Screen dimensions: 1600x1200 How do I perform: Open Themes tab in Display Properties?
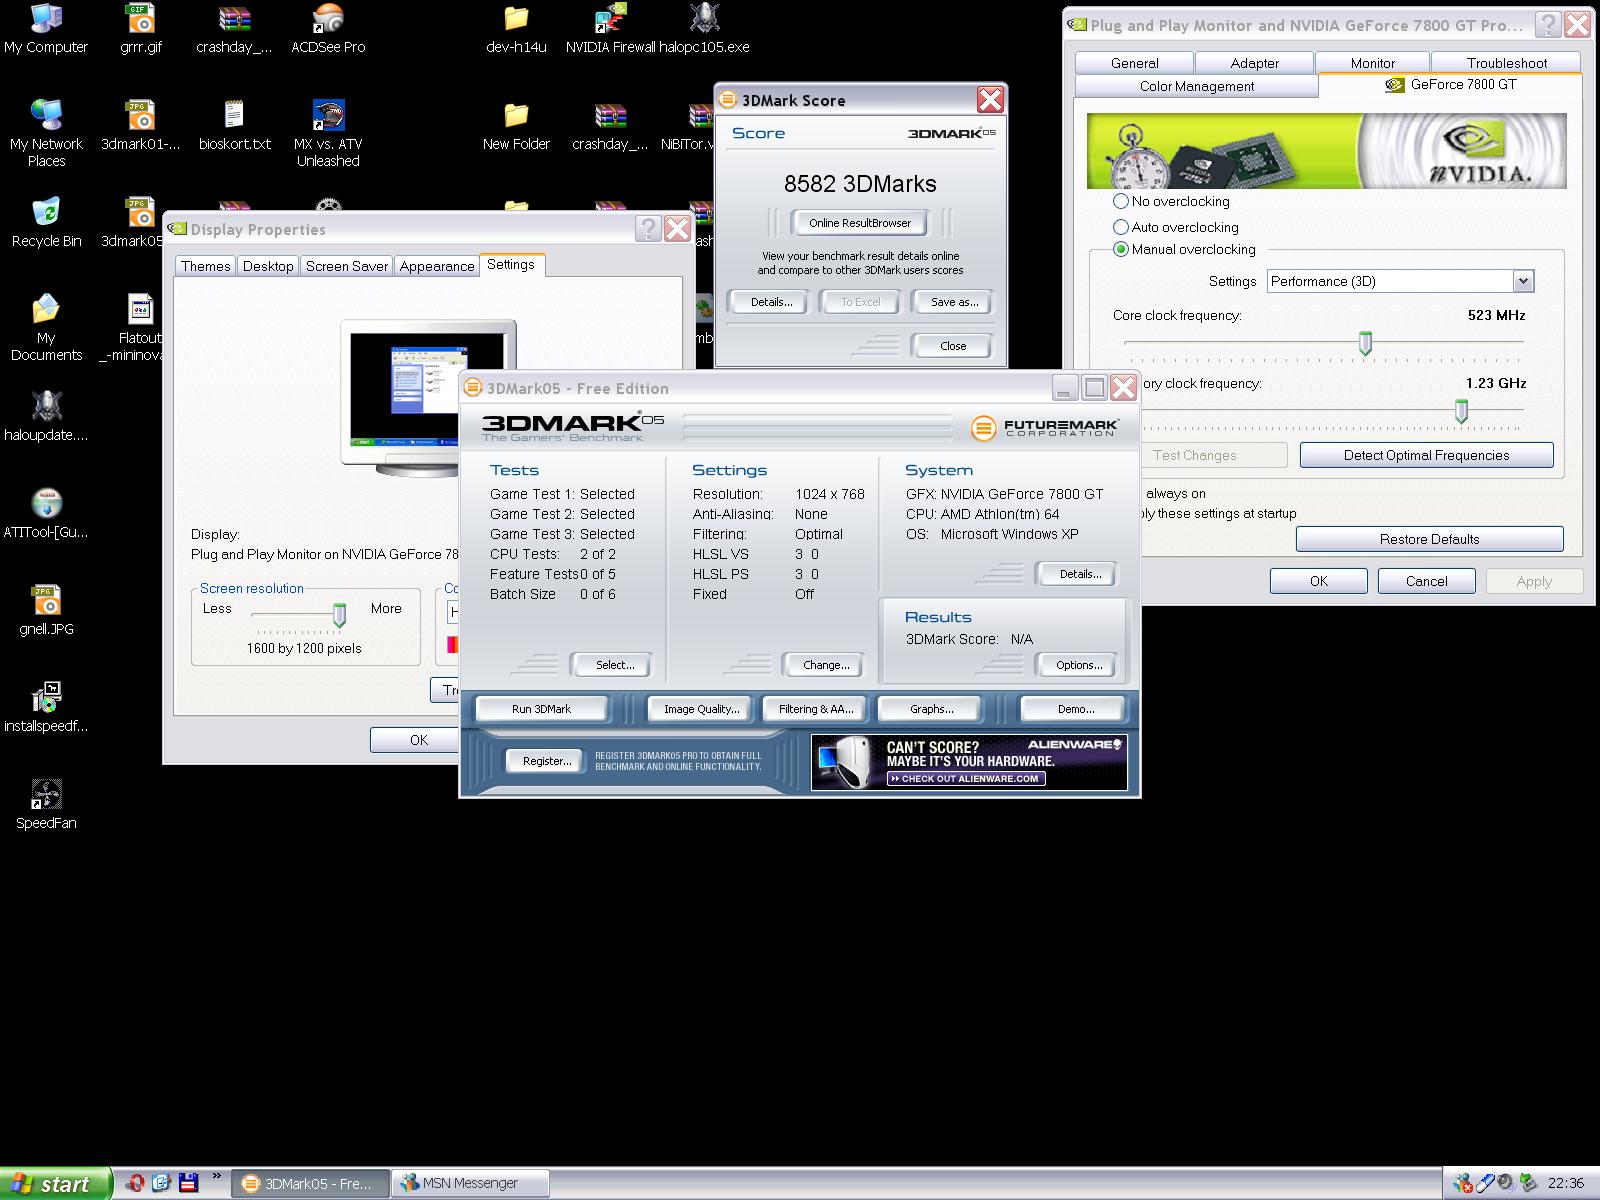tap(206, 266)
